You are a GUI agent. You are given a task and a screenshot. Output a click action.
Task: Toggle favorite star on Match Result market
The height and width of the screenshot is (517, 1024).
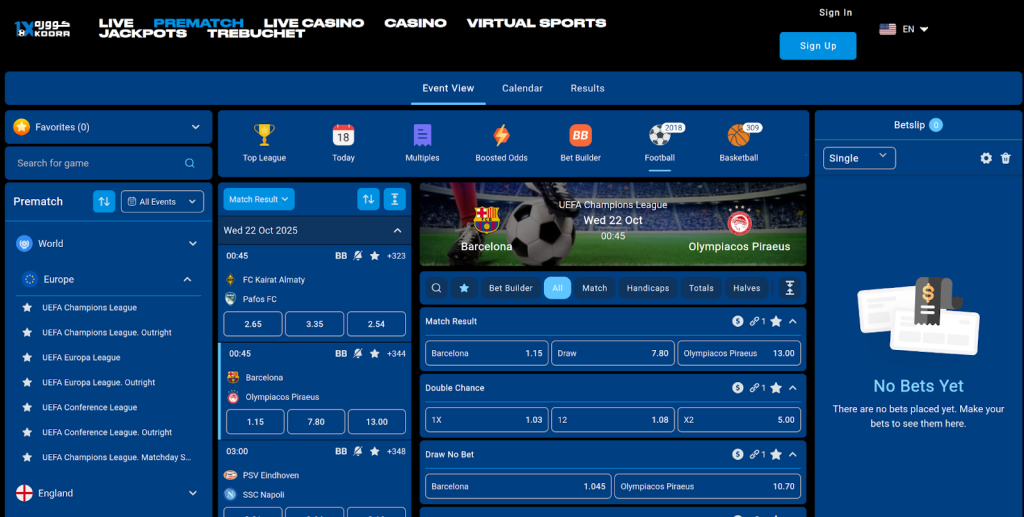coord(775,321)
